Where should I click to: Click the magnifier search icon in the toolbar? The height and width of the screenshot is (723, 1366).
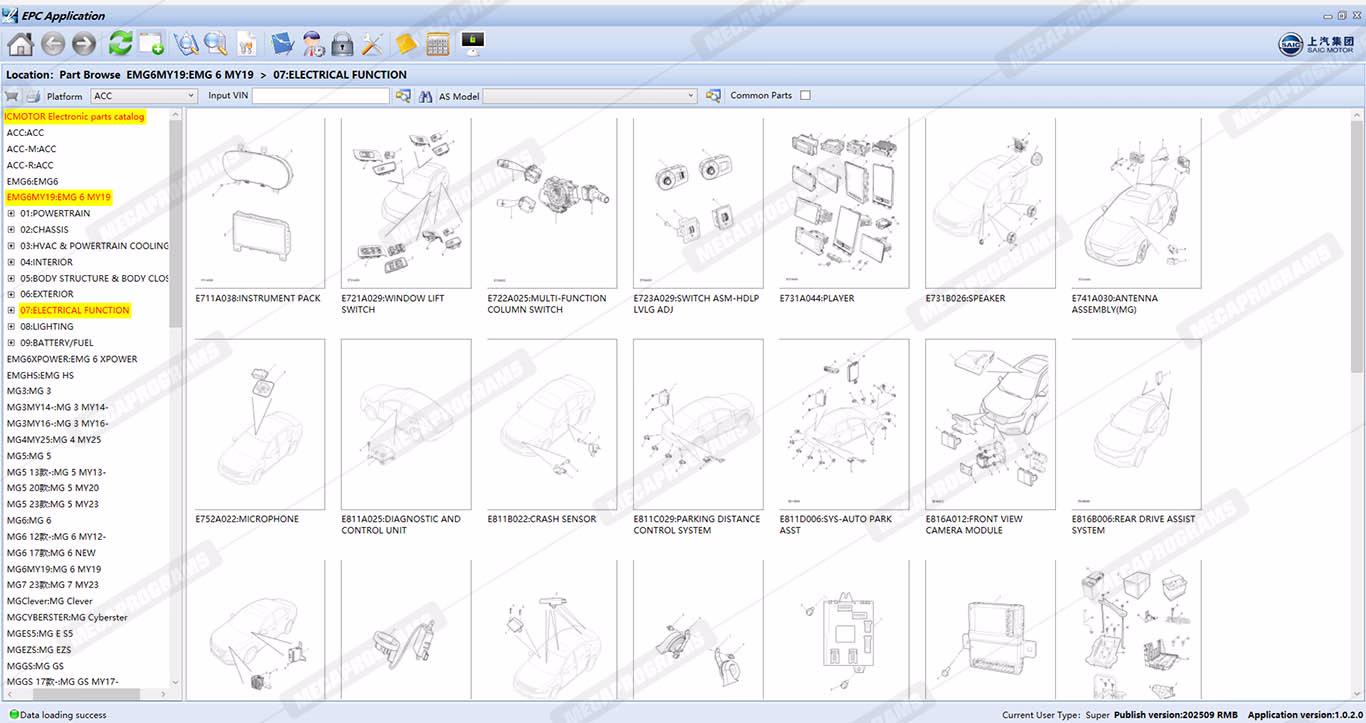click(215, 44)
